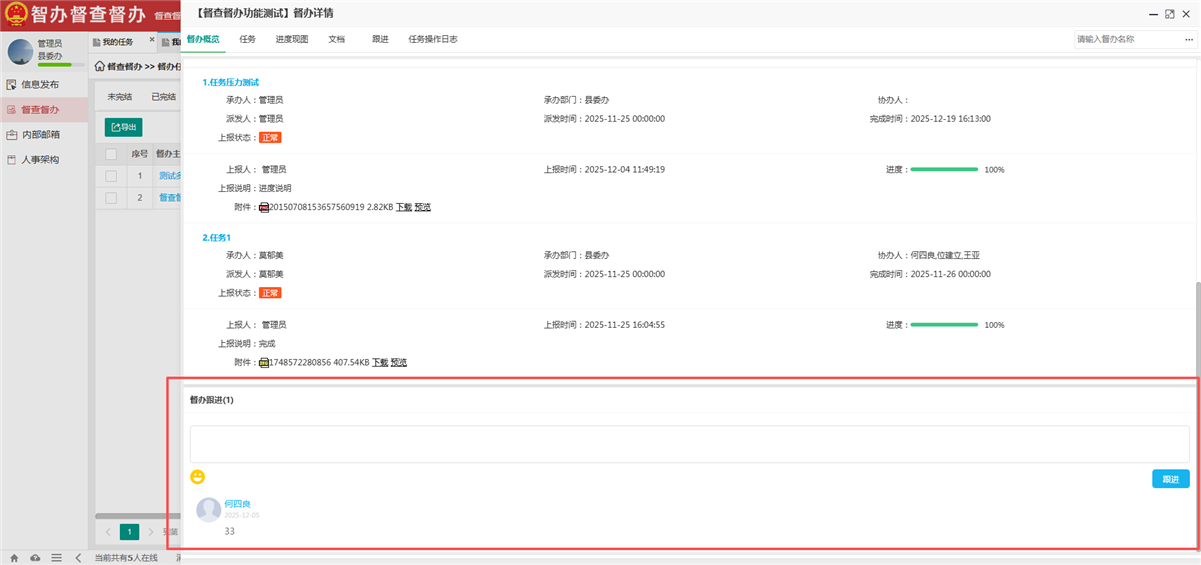Click the administrator profile avatar
This screenshot has width=1201, height=565.
coord(20,51)
